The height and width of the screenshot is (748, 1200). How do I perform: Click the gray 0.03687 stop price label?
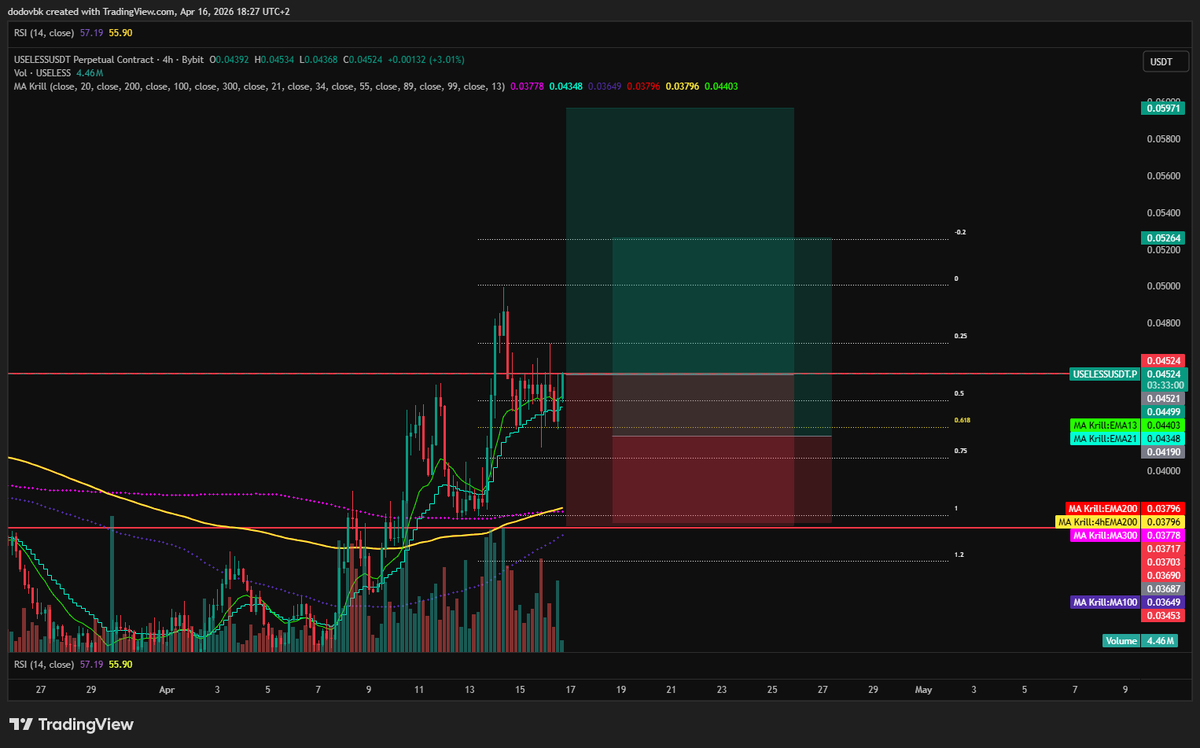click(x=1161, y=589)
